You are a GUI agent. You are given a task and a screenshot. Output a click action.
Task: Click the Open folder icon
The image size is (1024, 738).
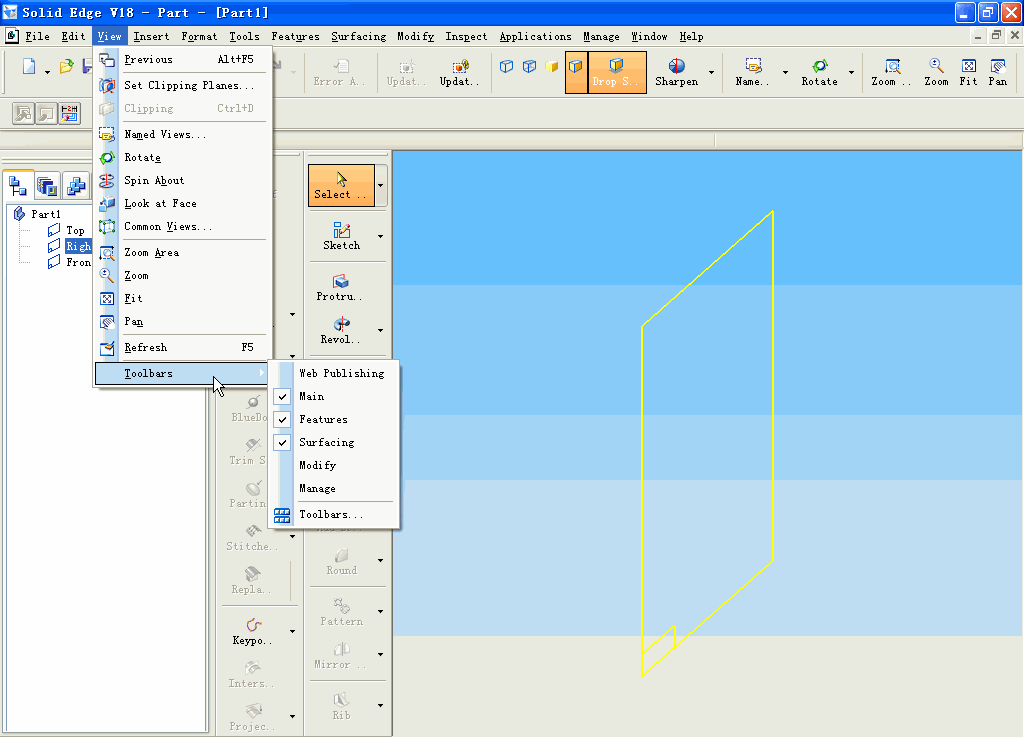(66, 67)
